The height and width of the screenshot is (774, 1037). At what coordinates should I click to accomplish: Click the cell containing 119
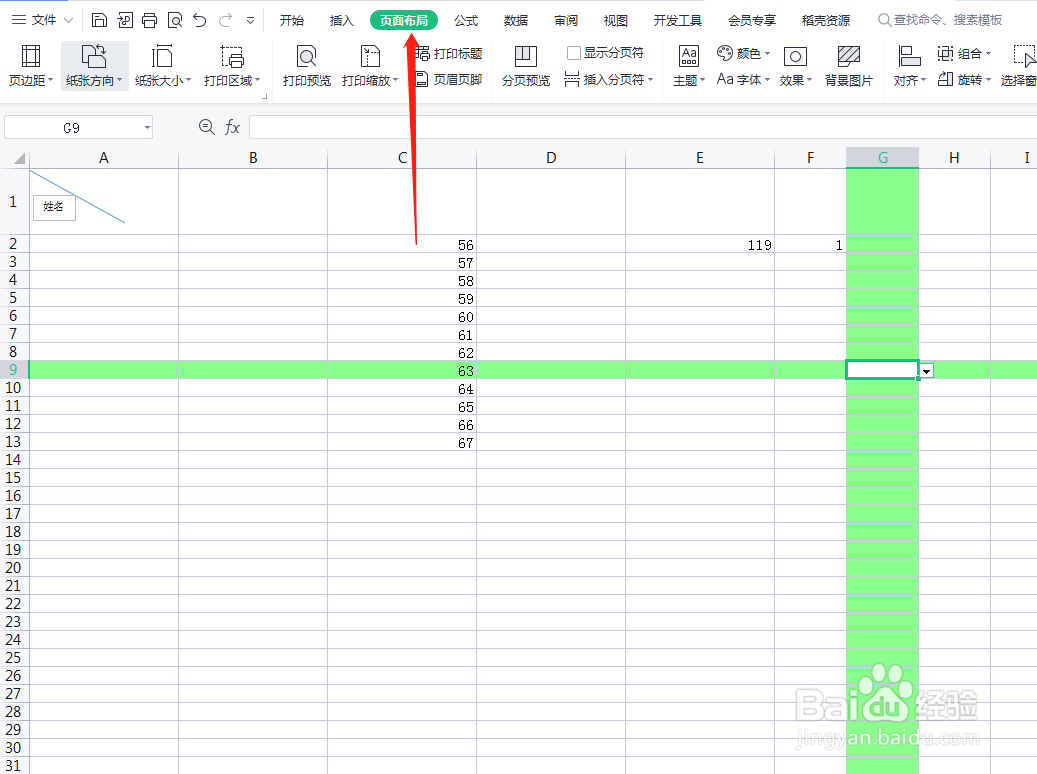pyautogui.click(x=700, y=244)
